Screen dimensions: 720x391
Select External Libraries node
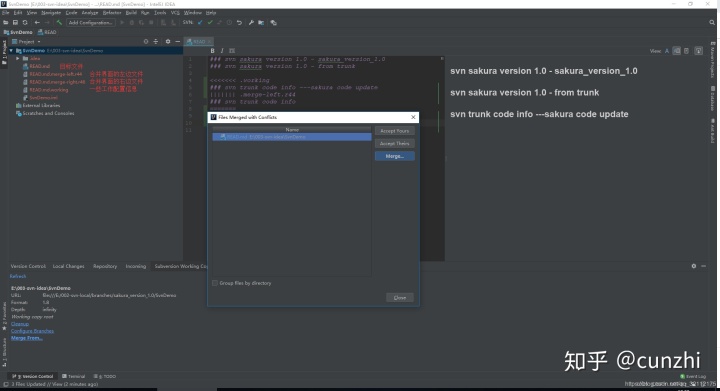tap(41, 105)
